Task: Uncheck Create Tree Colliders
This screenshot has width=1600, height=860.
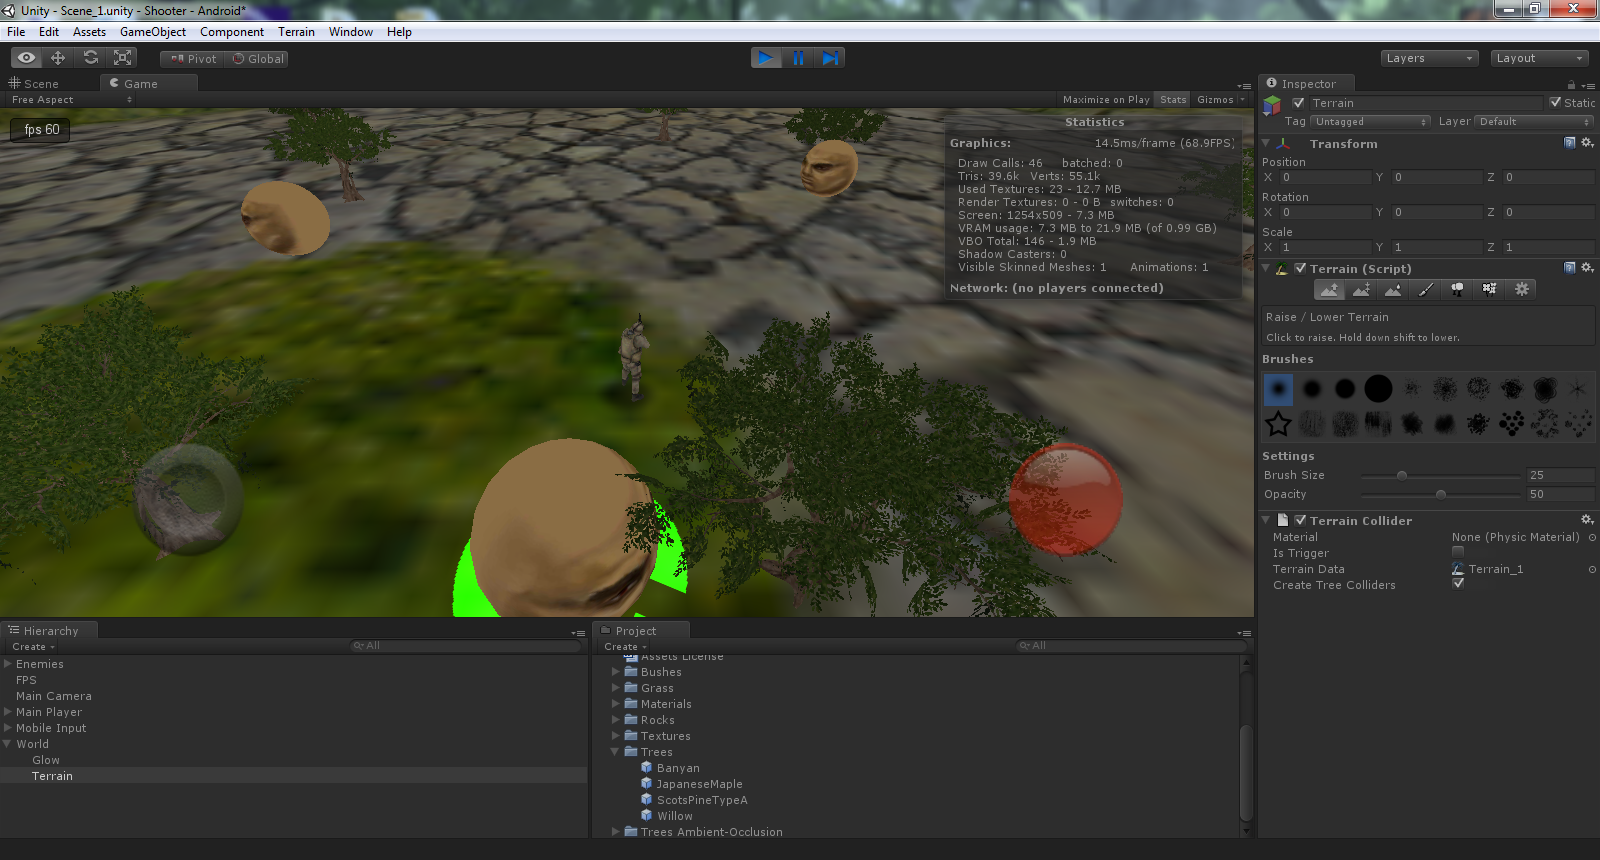Action: (1458, 584)
